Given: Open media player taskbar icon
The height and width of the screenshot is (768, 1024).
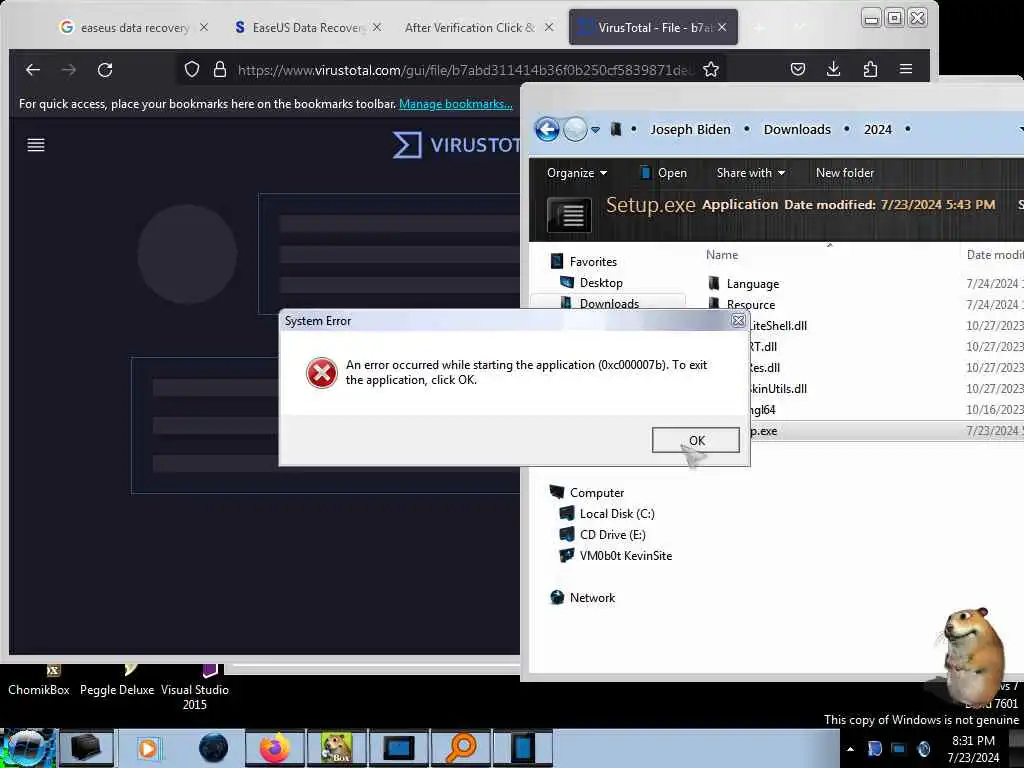Looking at the screenshot, I should [x=148, y=748].
